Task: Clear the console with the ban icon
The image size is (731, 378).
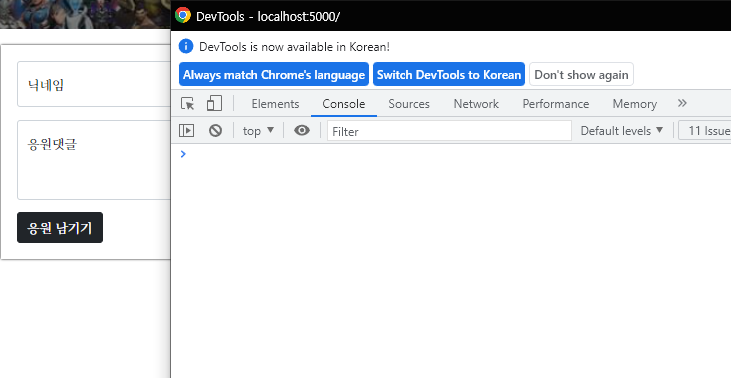Action: pos(215,131)
